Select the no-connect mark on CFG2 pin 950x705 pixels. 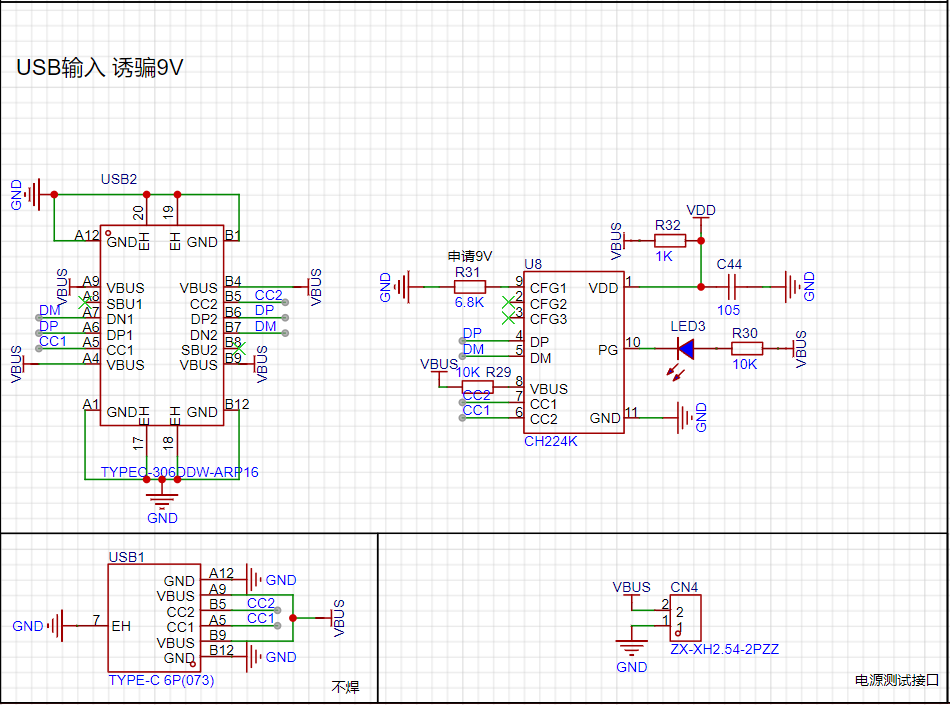point(508,302)
